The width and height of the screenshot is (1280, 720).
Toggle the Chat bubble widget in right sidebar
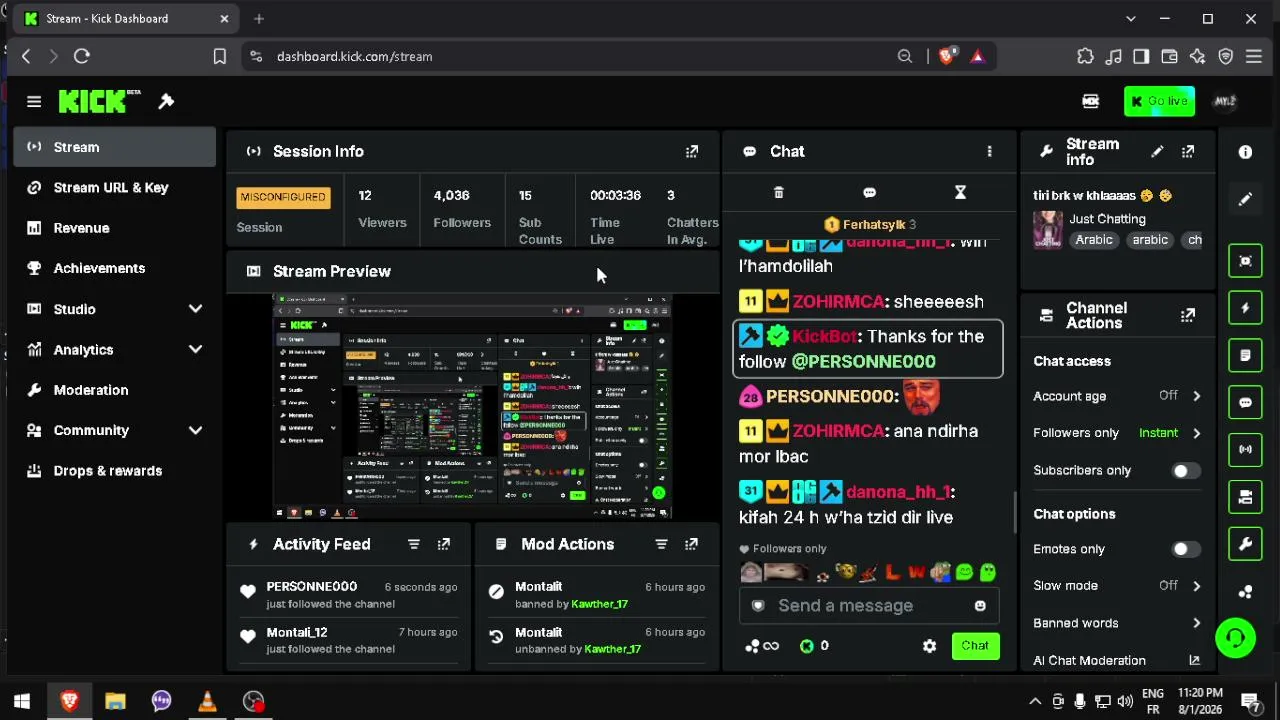point(1245,403)
